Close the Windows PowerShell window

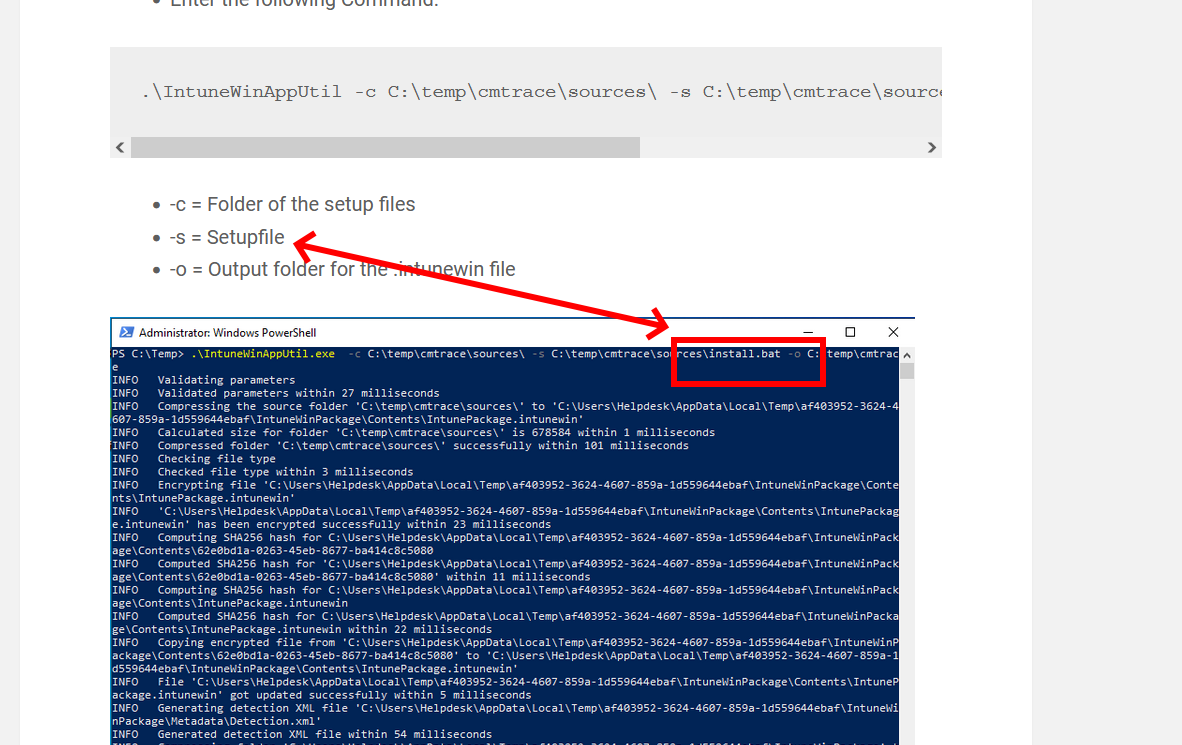(893, 333)
